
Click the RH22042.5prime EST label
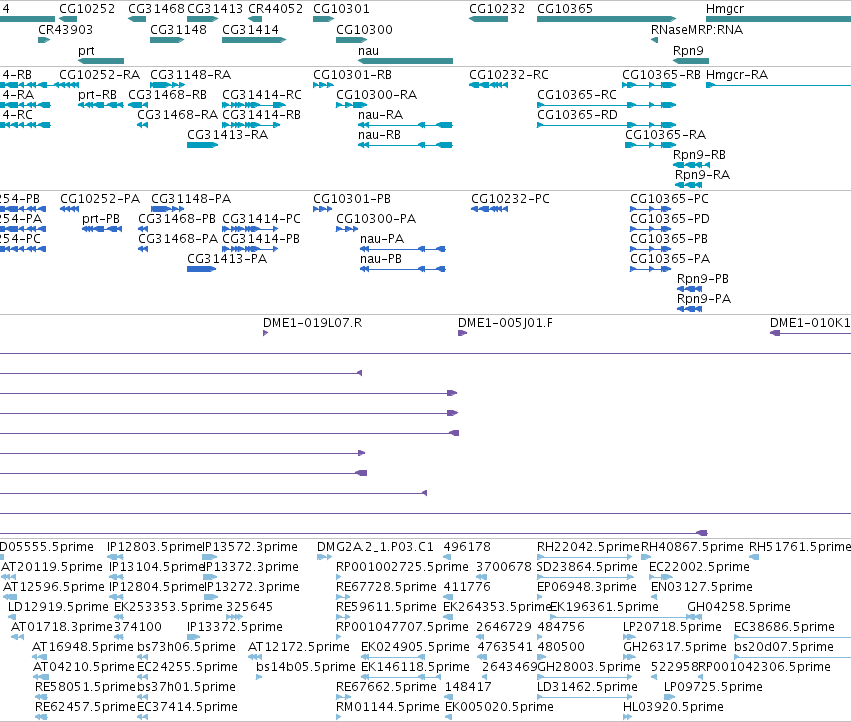click(588, 547)
